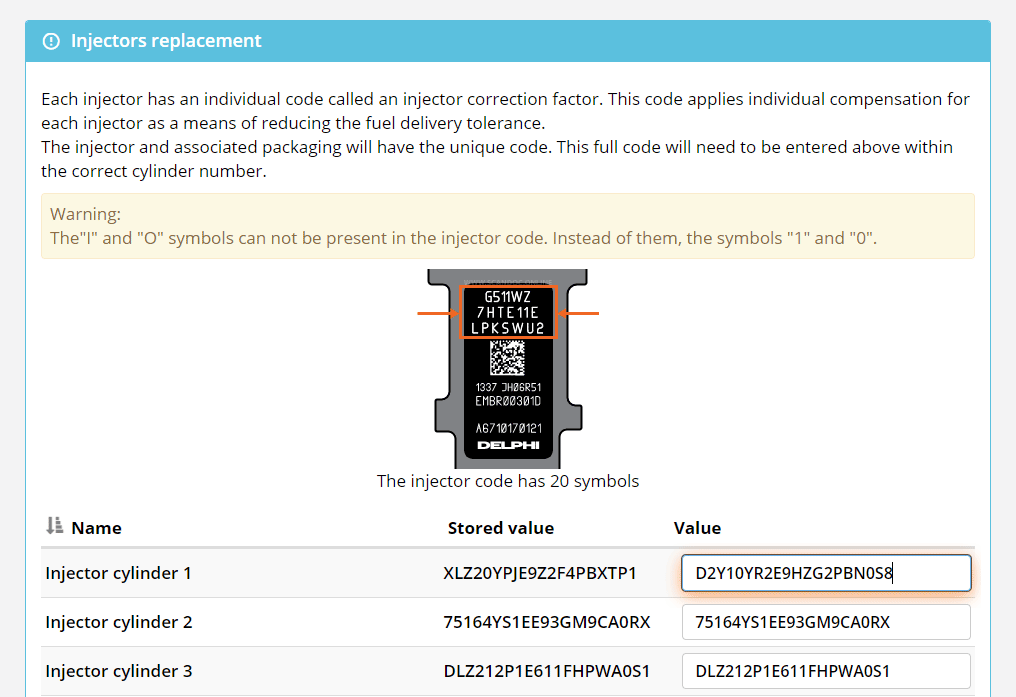The height and width of the screenshot is (697, 1016).
Task: Click the yellow Warning message box
Action: (507, 226)
